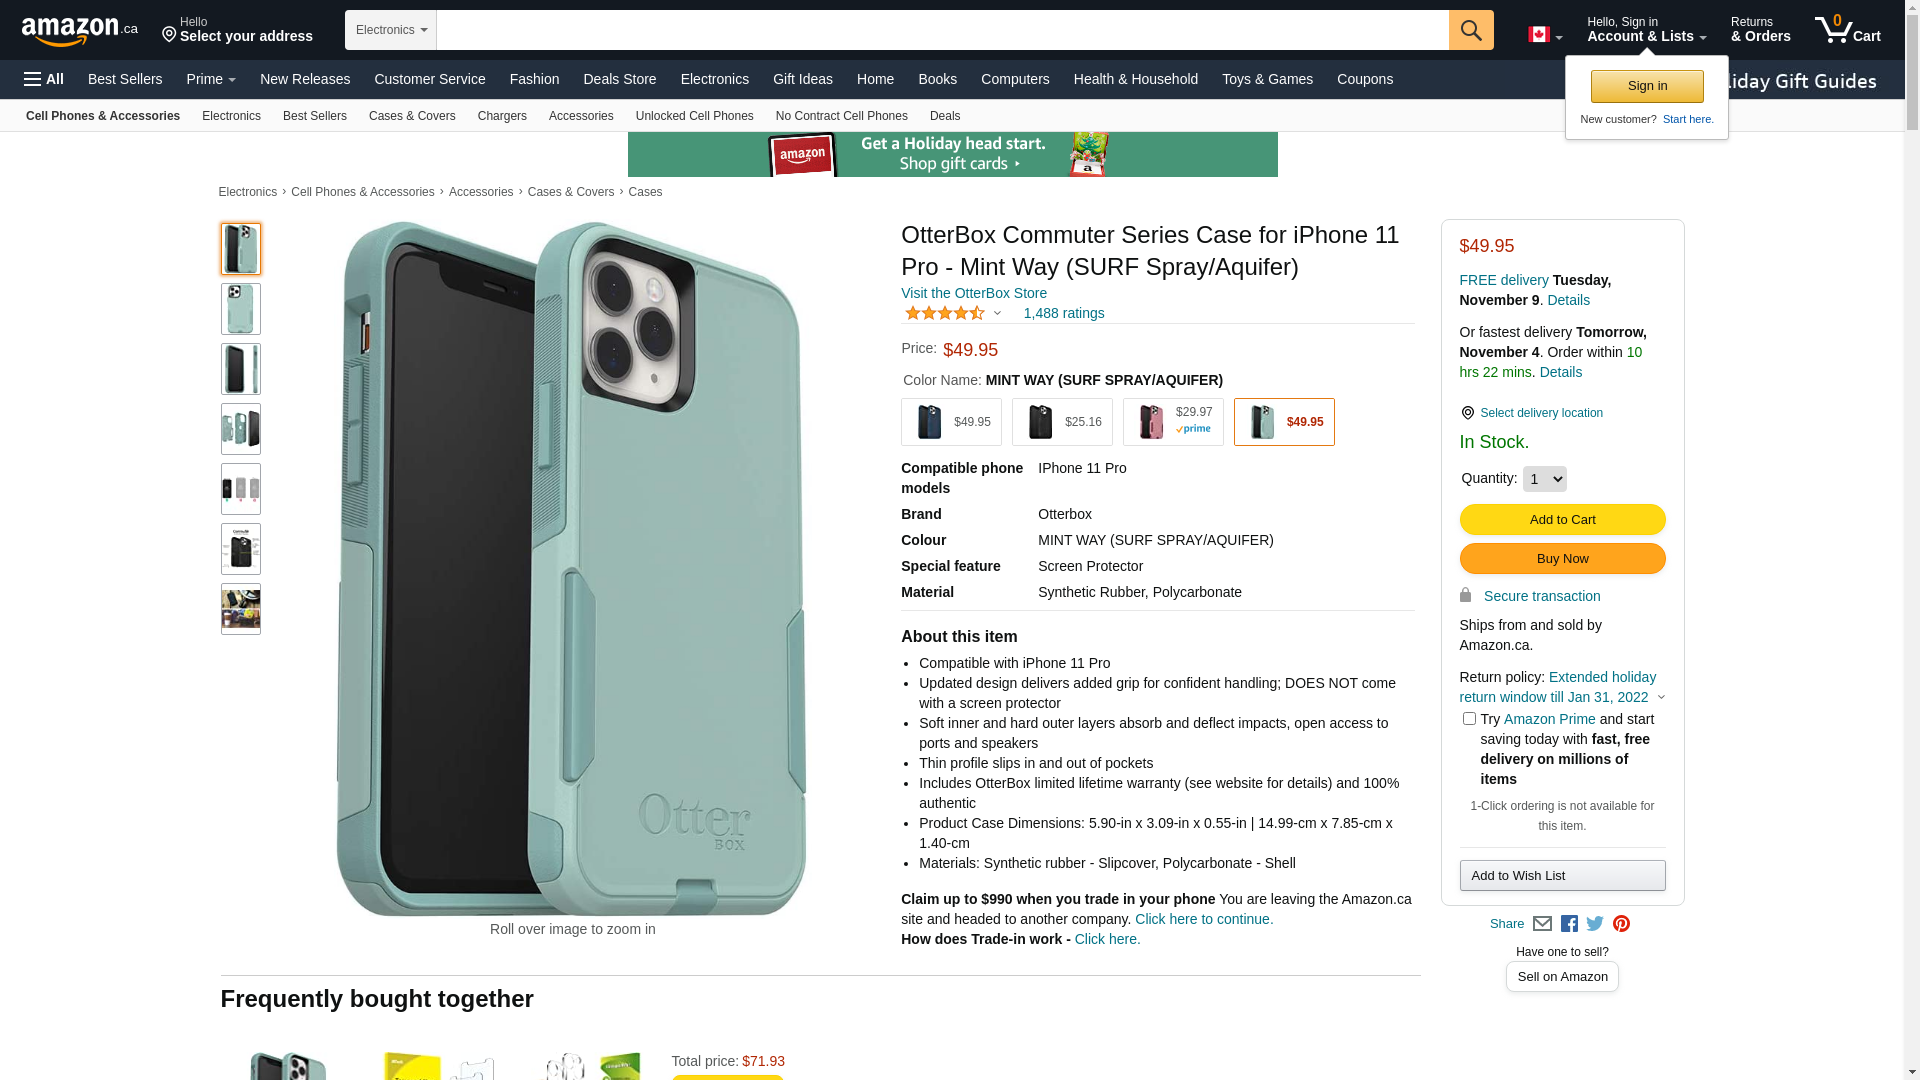Click the Add to Cart button
The width and height of the screenshot is (1920, 1080).
coord(1562,520)
